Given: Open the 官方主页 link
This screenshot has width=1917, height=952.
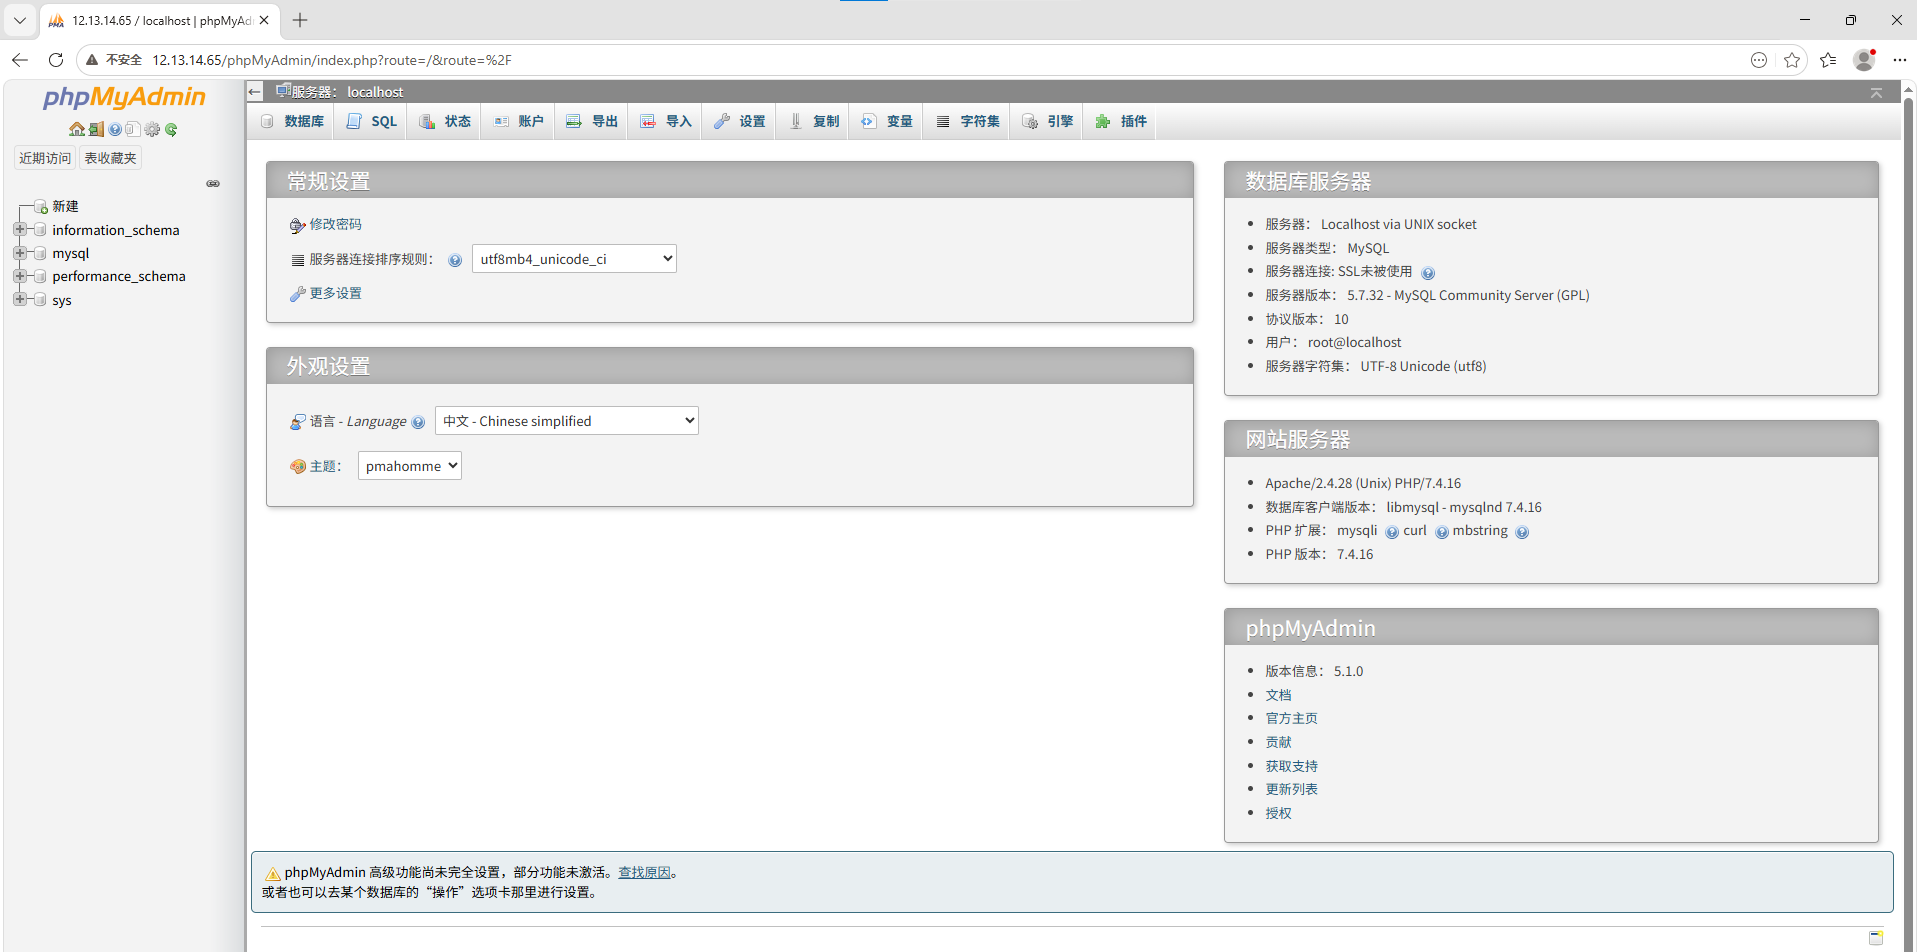Looking at the screenshot, I should tap(1291, 719).
